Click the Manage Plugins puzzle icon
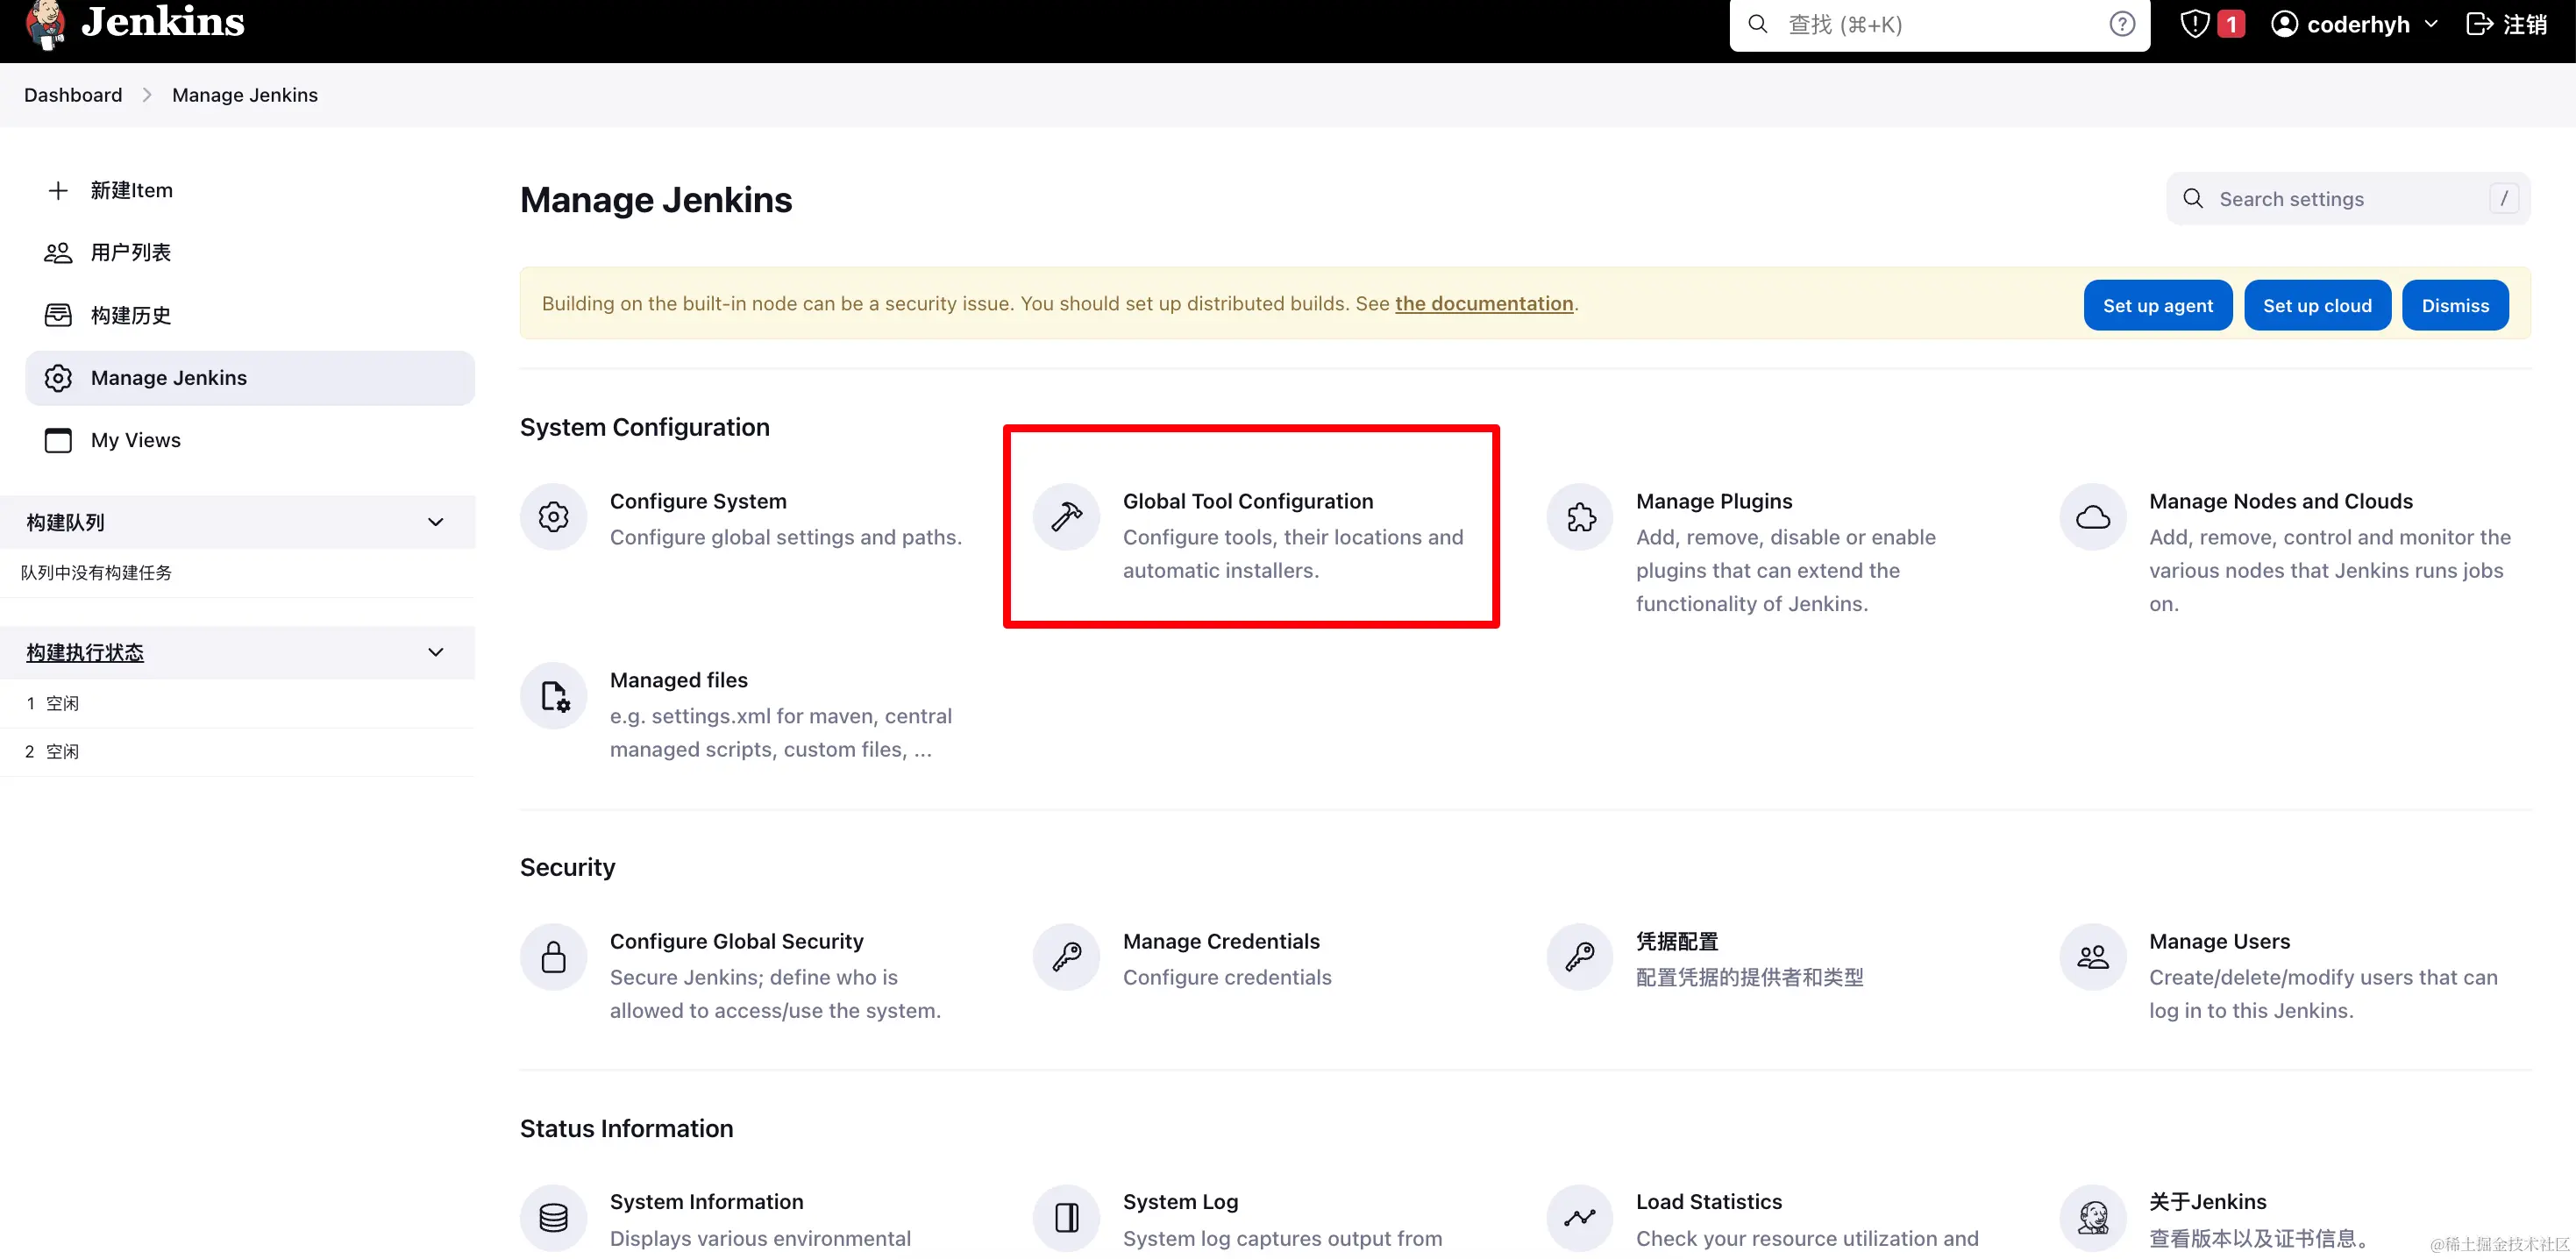 point(1580,517)
